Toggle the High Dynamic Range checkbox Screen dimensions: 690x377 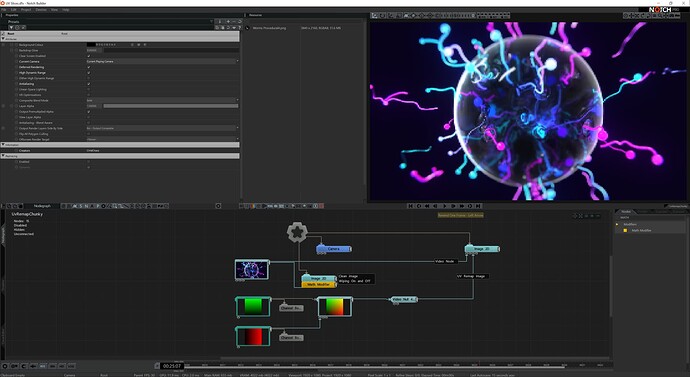coord(88,73)
